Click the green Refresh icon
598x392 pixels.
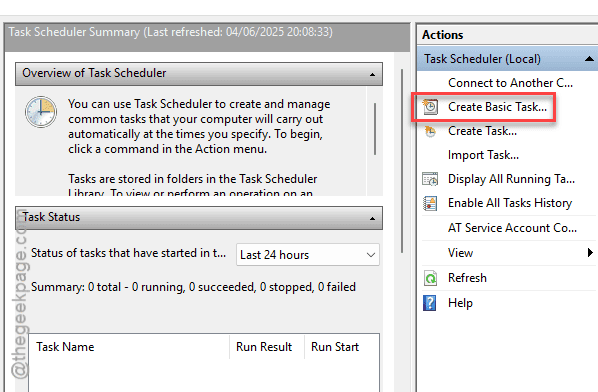tap(430, 278)
